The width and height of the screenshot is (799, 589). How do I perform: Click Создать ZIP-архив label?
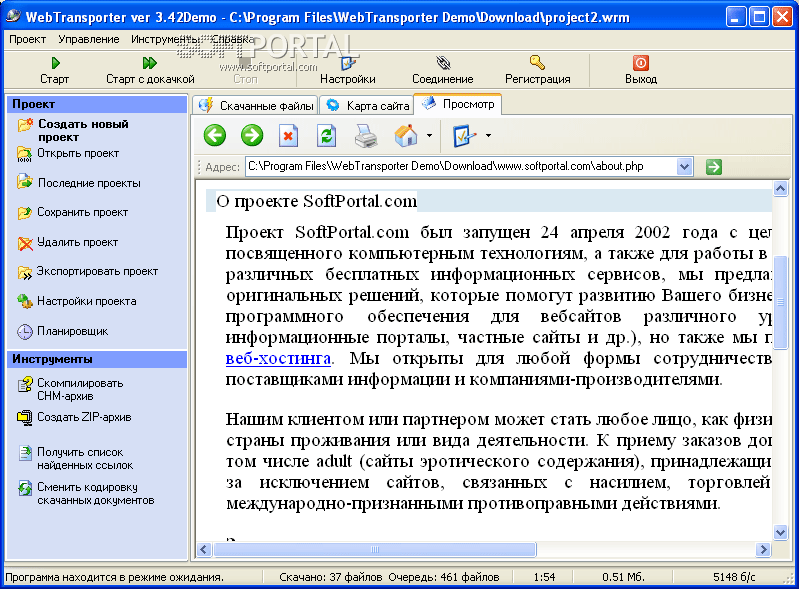(84, 417)
